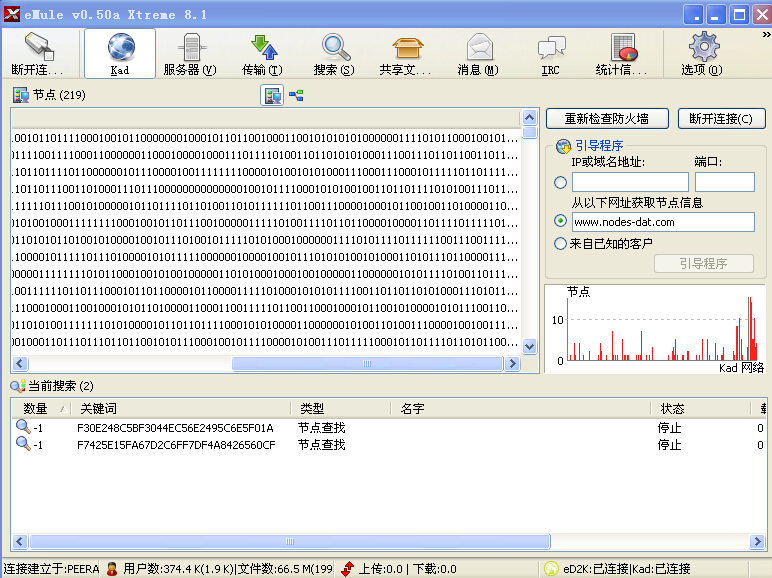Viewport: 772px width, 578px height.
Task: Open the Servers (服务器) toolbar icon
Action: coord(190,53)
